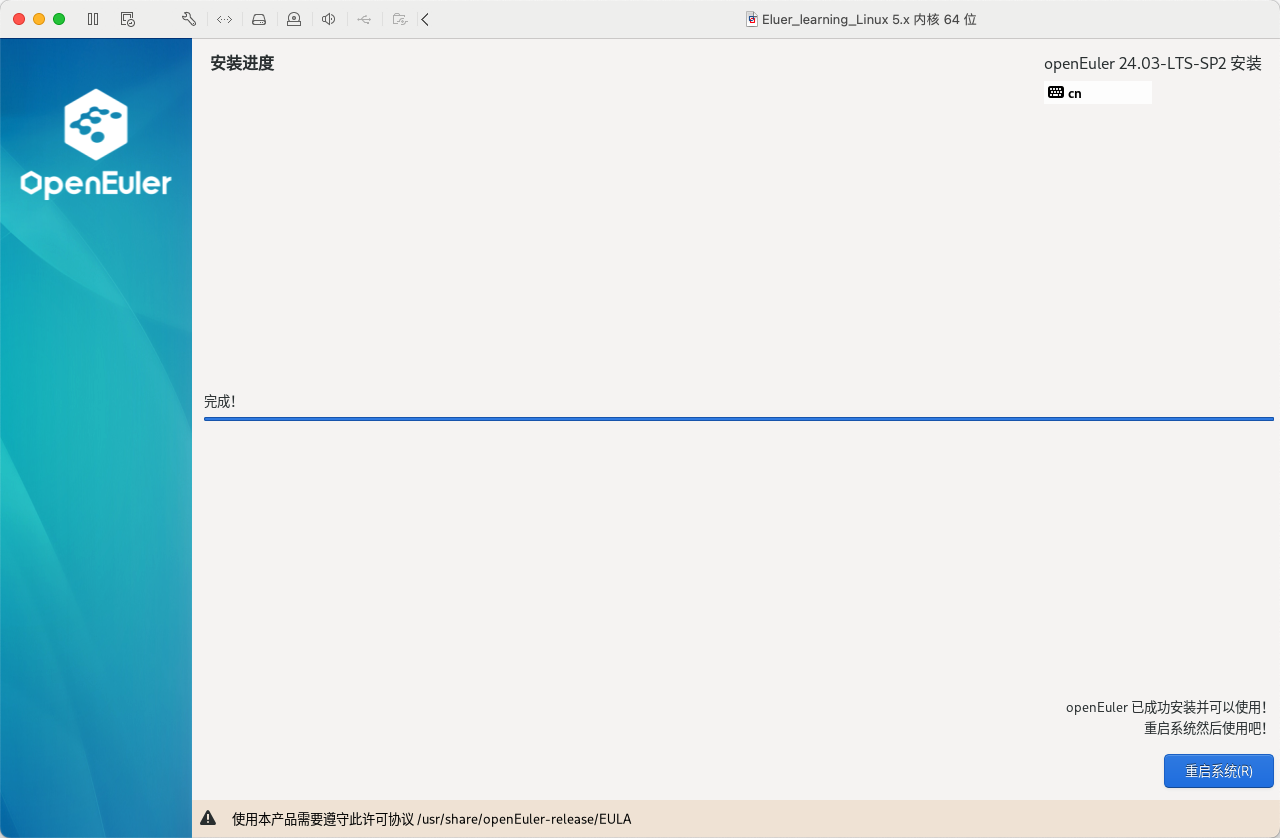Click the Reboot System (重启系统) button
The height and width of the screenshot is (838, 1280).
point(1218,771)
